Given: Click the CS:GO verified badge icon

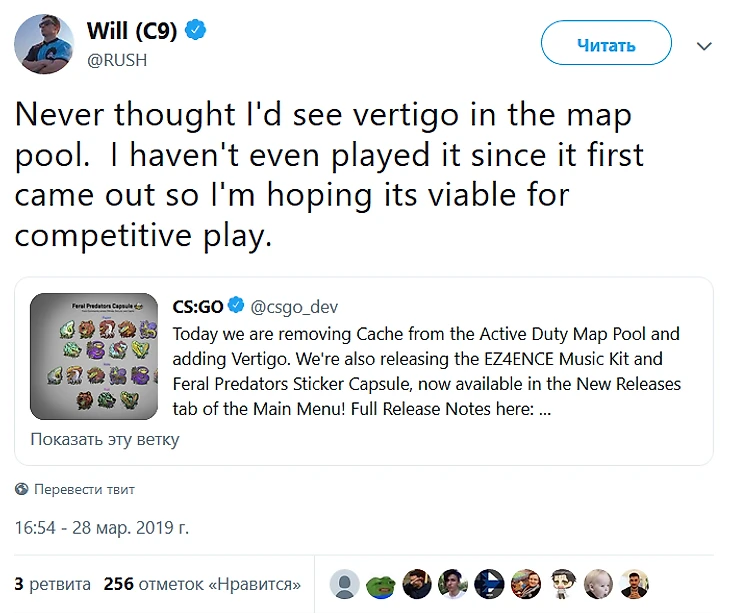Looking at the screenshot, I should click(236, 305).
